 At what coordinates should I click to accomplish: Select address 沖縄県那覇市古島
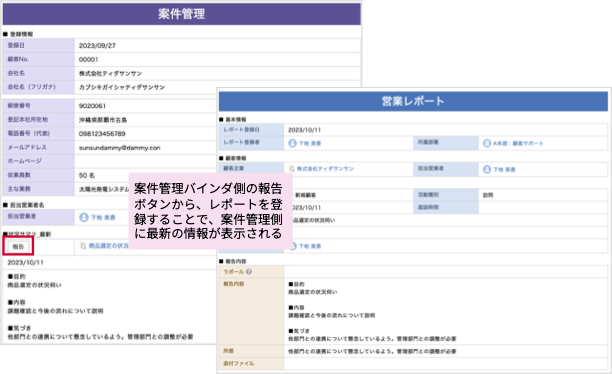coord(103,120)
